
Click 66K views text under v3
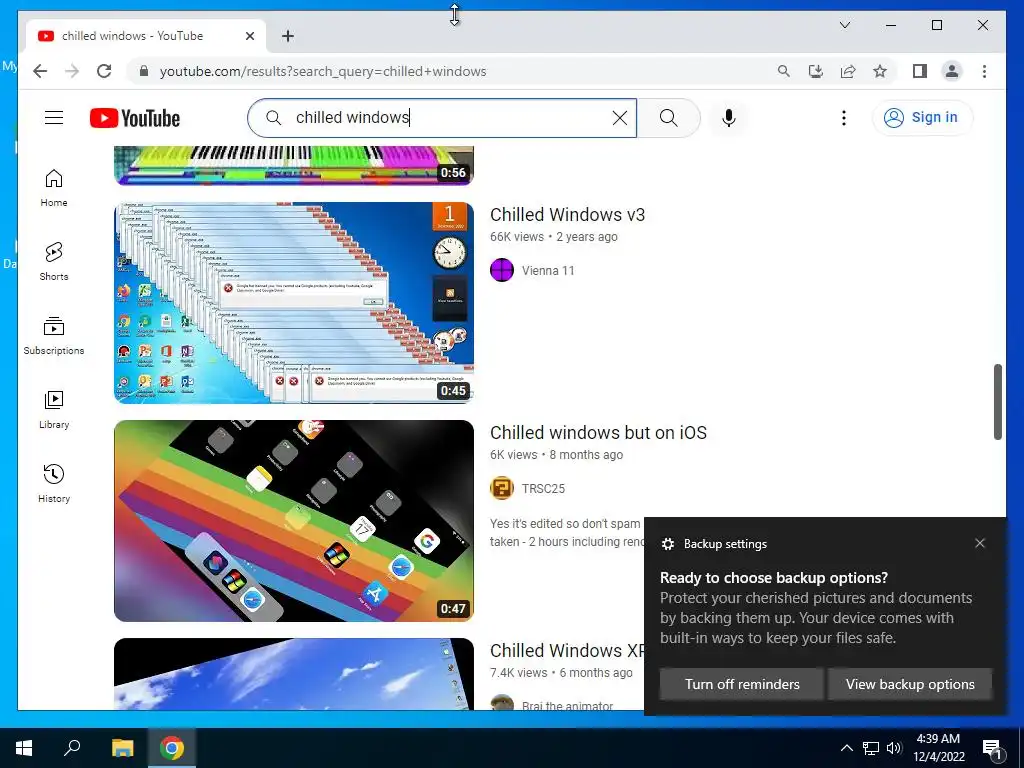[517, 236]
